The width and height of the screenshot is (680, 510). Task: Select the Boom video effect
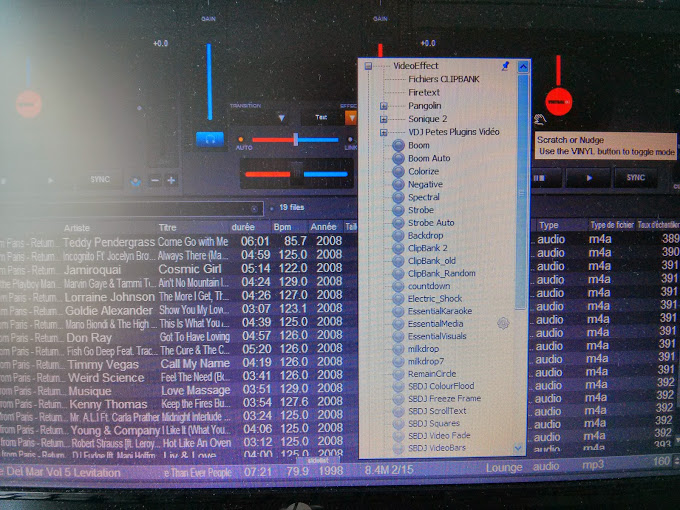(x=418, y=145)
